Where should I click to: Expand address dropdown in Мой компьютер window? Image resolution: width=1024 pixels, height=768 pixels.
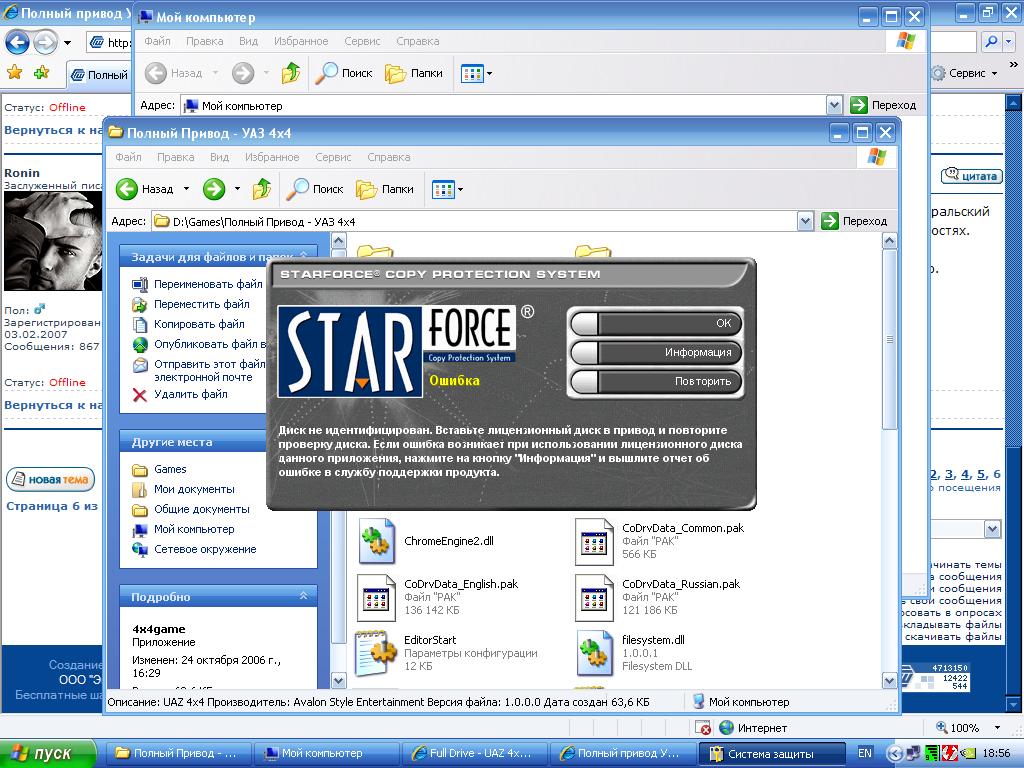tap(834, 105)
